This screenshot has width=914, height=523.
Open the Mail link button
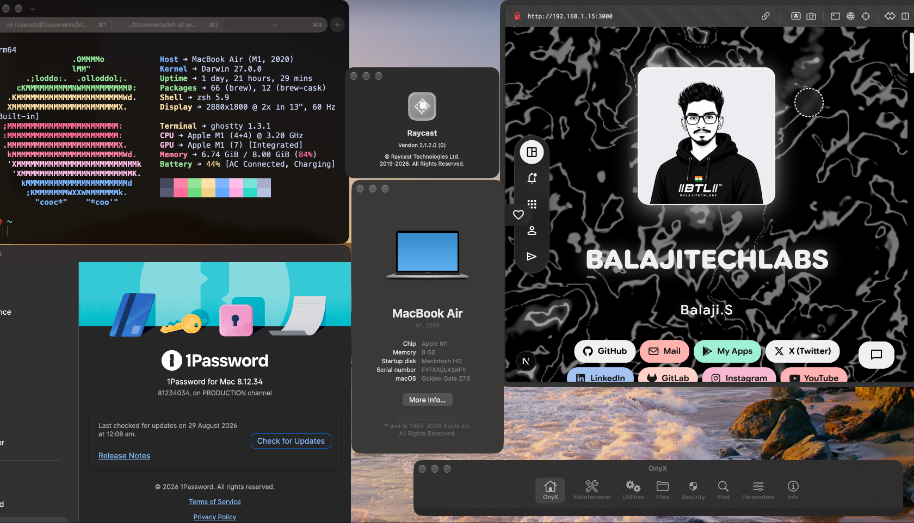[x=665, y=351]
